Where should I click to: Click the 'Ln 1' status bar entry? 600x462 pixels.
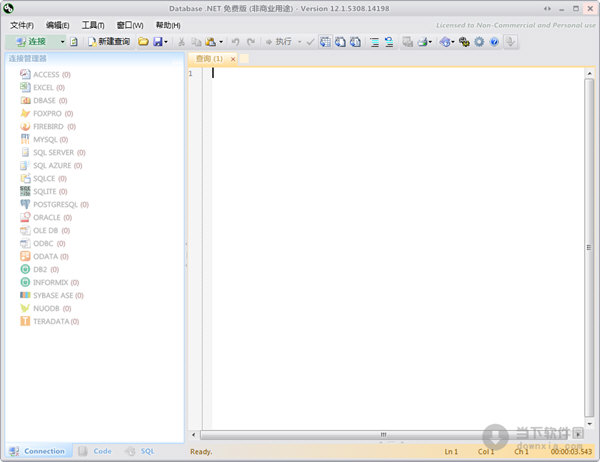click(451, 452)
